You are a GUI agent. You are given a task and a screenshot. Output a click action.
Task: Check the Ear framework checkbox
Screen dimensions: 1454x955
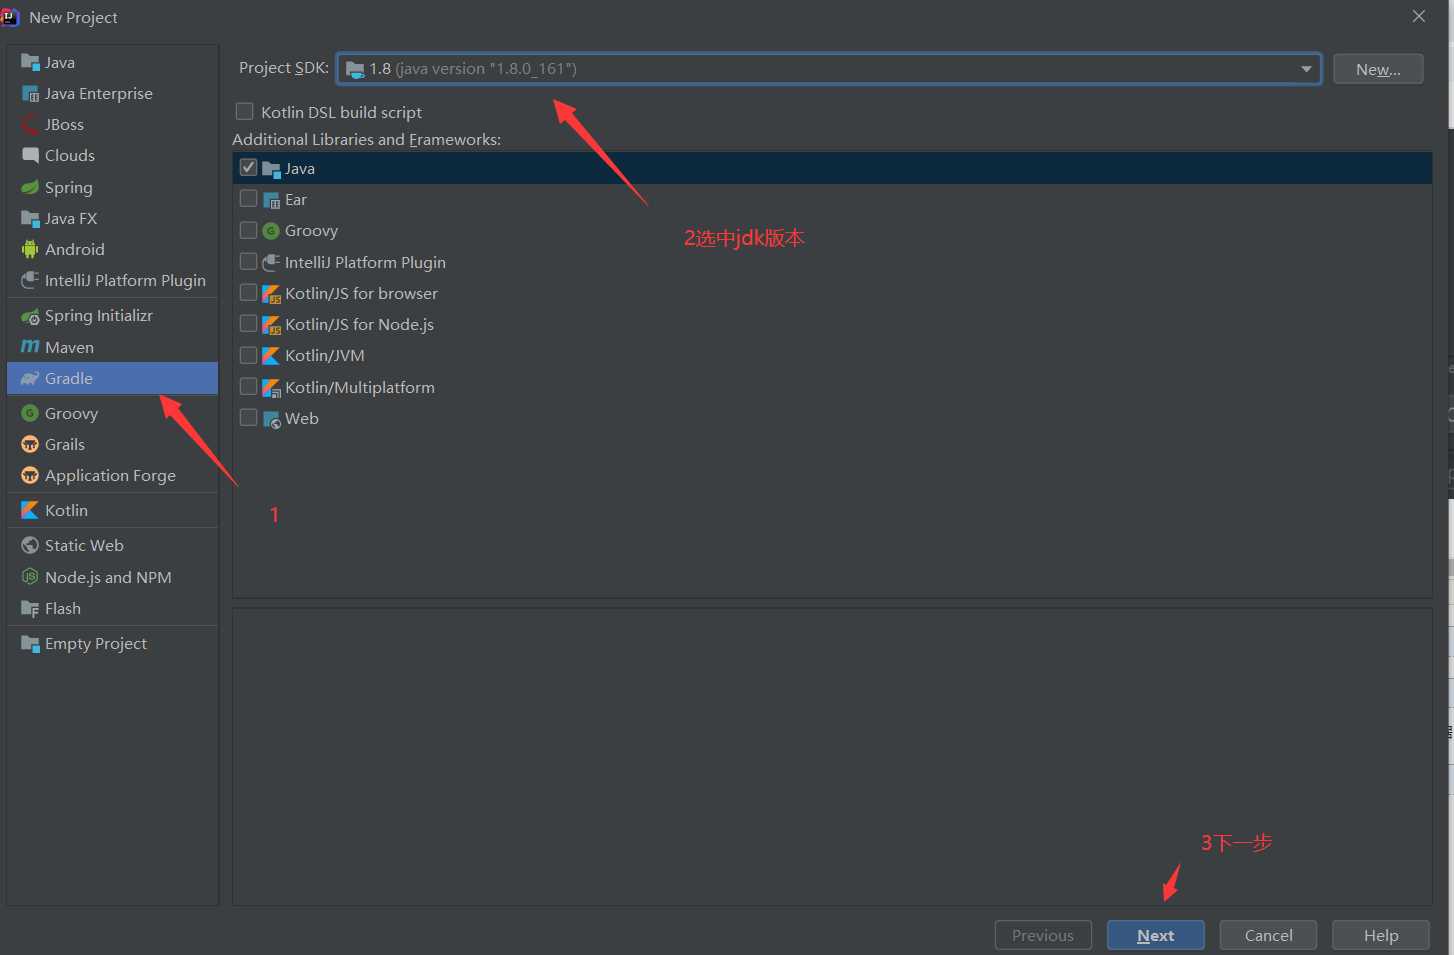[249, 199]
